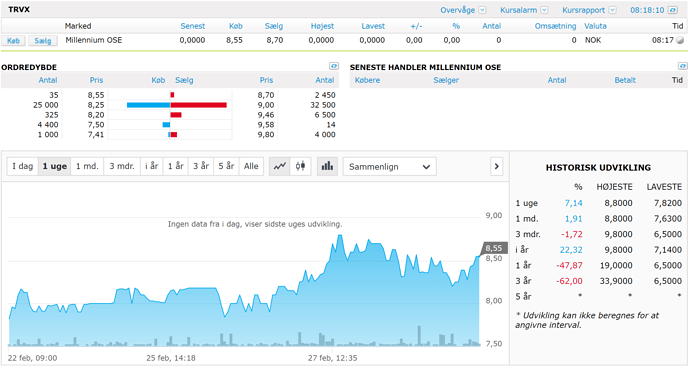Select the Alle time range tab
Image resolution: width=690 pixels, height=366 pixels.
tap(251, 166)
